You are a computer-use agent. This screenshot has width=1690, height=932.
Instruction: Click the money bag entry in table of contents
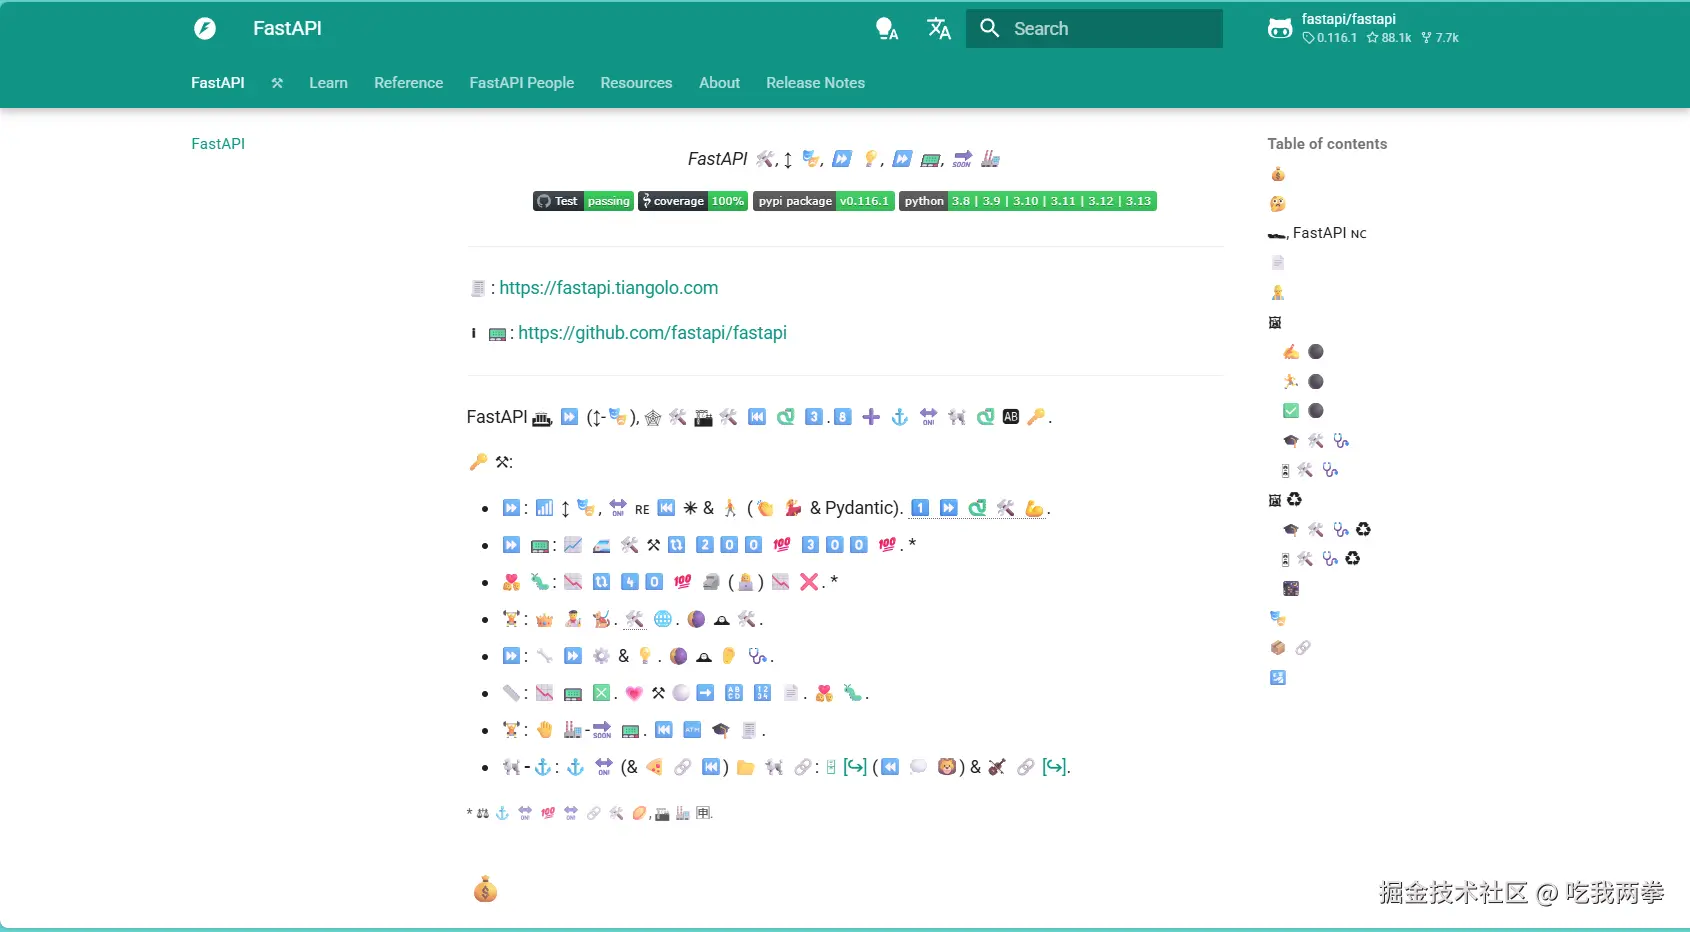[x=1277, y=174]
